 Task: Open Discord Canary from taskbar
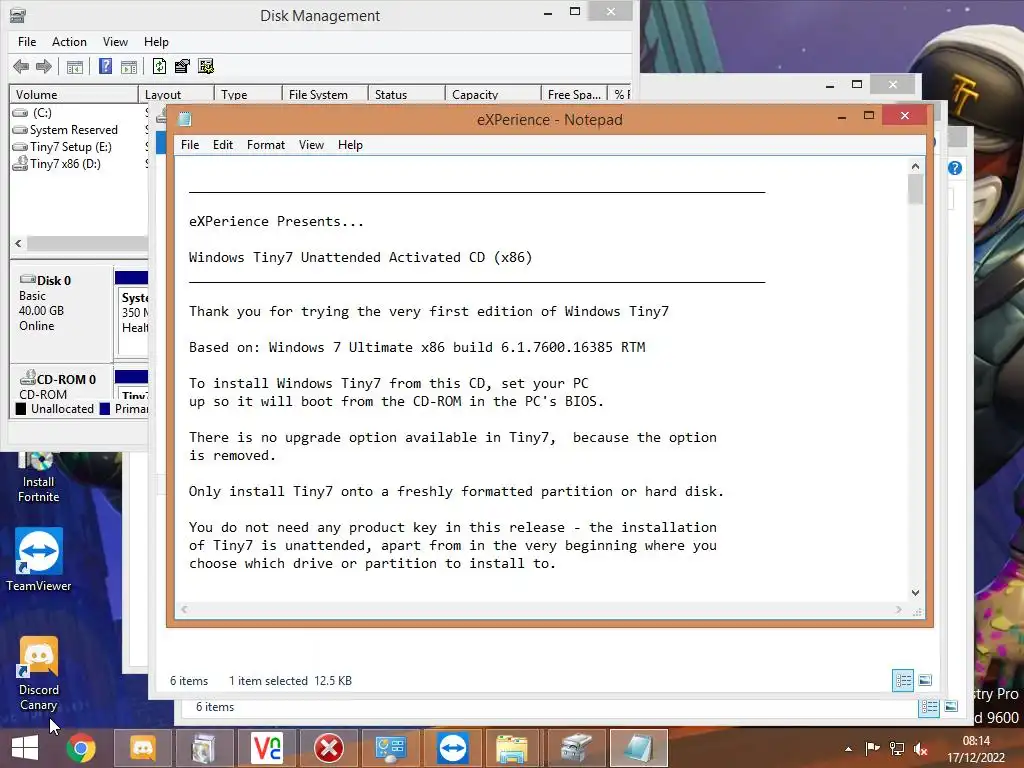(x=142, y=748)
